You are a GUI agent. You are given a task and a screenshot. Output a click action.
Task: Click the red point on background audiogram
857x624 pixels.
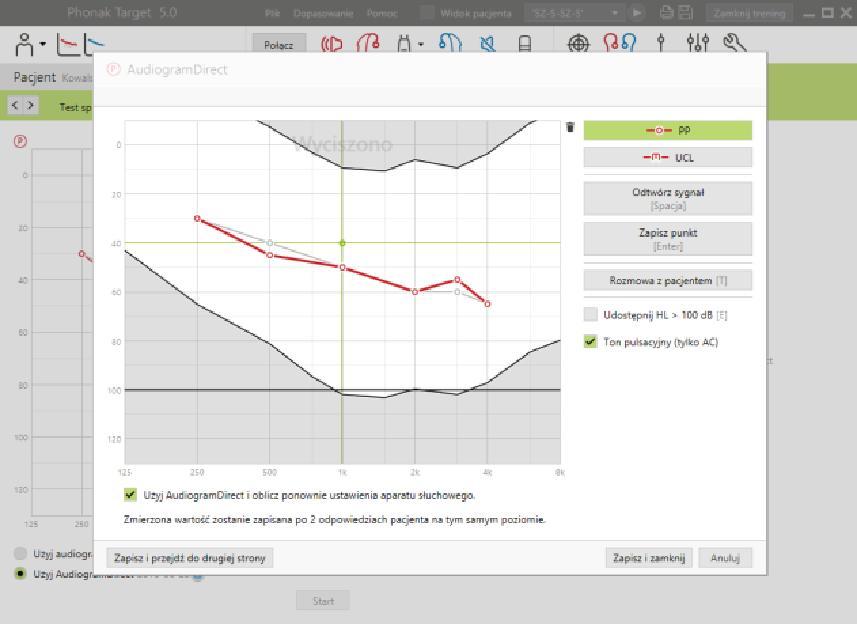(81, 254)
